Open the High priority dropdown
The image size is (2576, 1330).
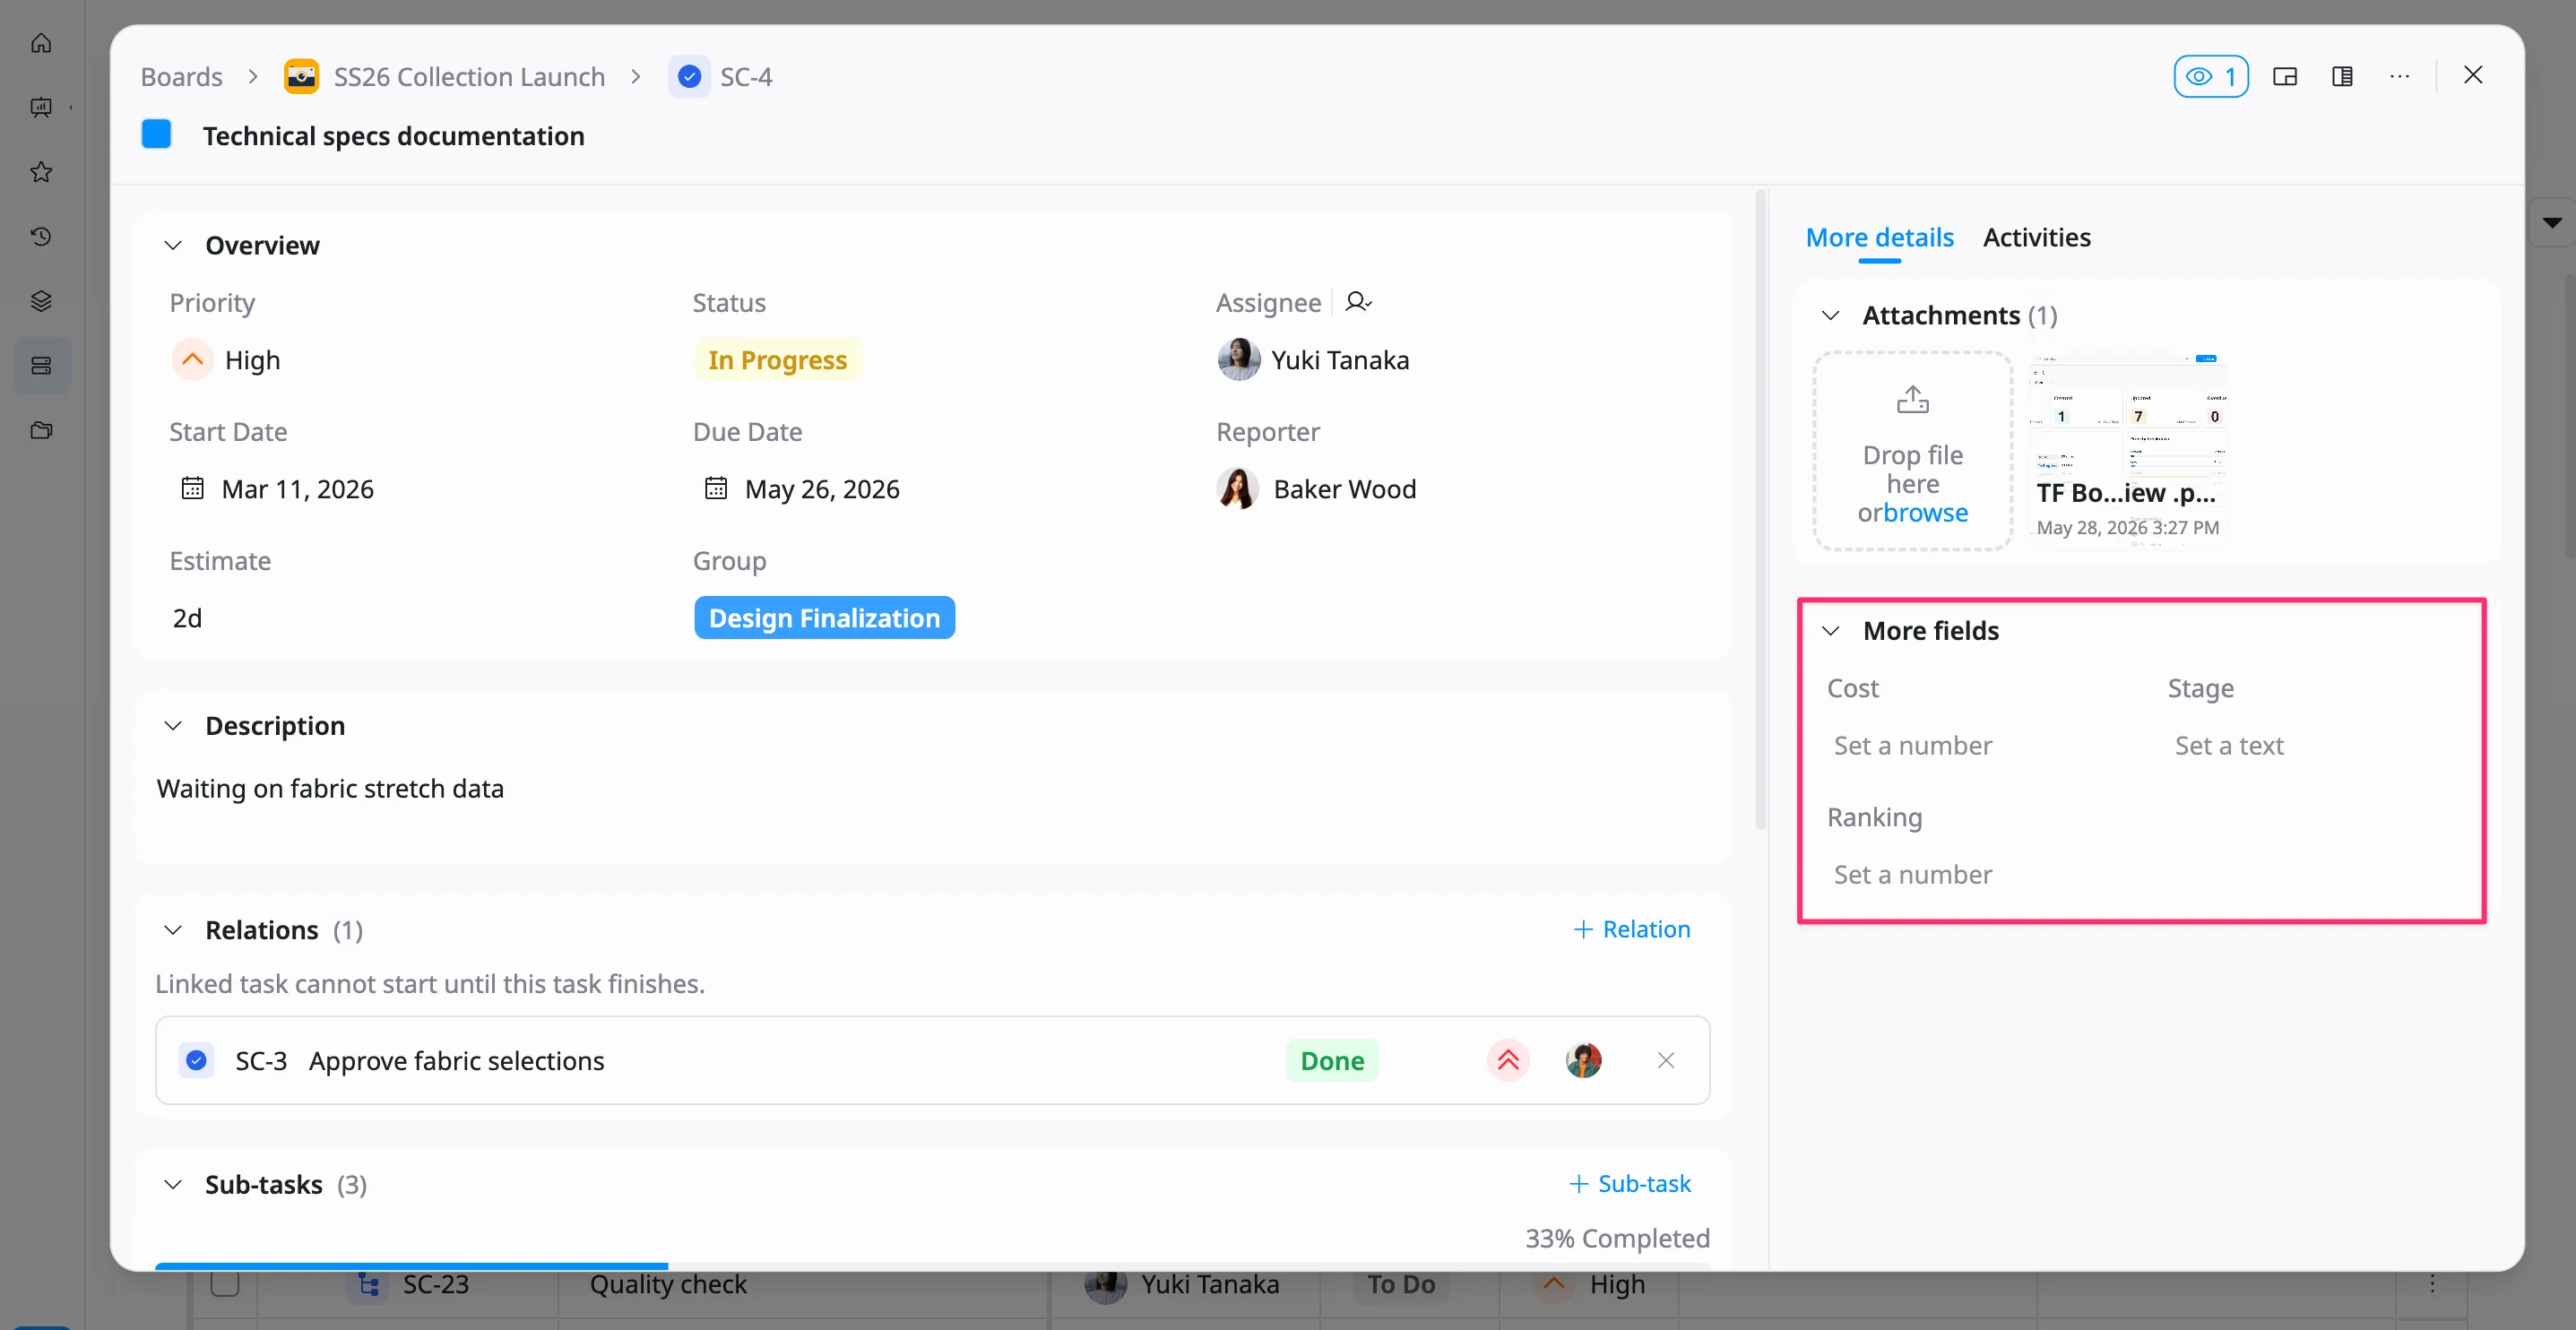(x=226, y=360)
